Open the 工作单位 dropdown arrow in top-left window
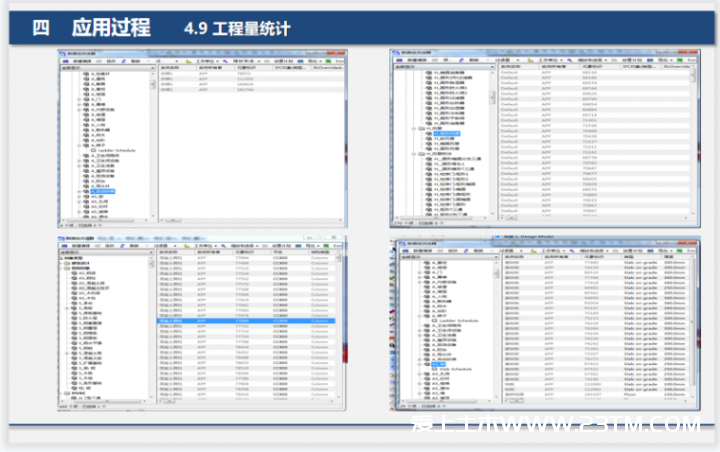Screen dimensions: 720x452 pos(217,61)
